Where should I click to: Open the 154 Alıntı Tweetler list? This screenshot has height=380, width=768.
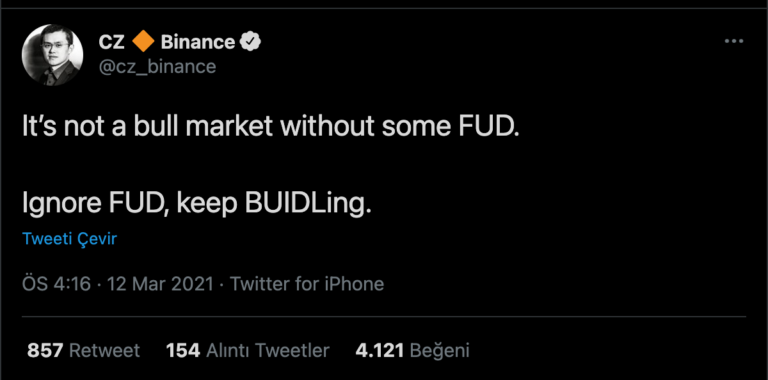[x=247, y=350]
